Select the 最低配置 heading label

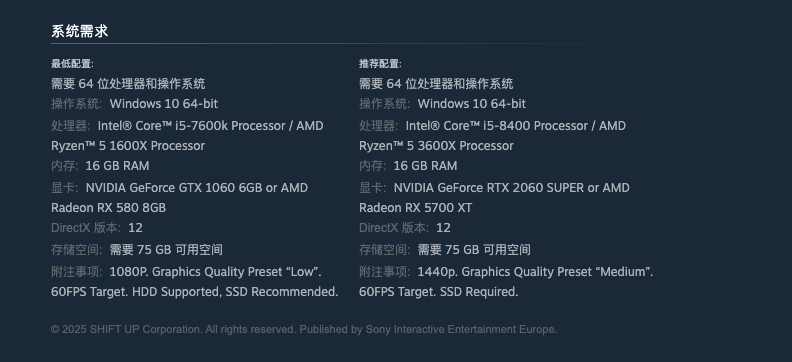point(72,64)
